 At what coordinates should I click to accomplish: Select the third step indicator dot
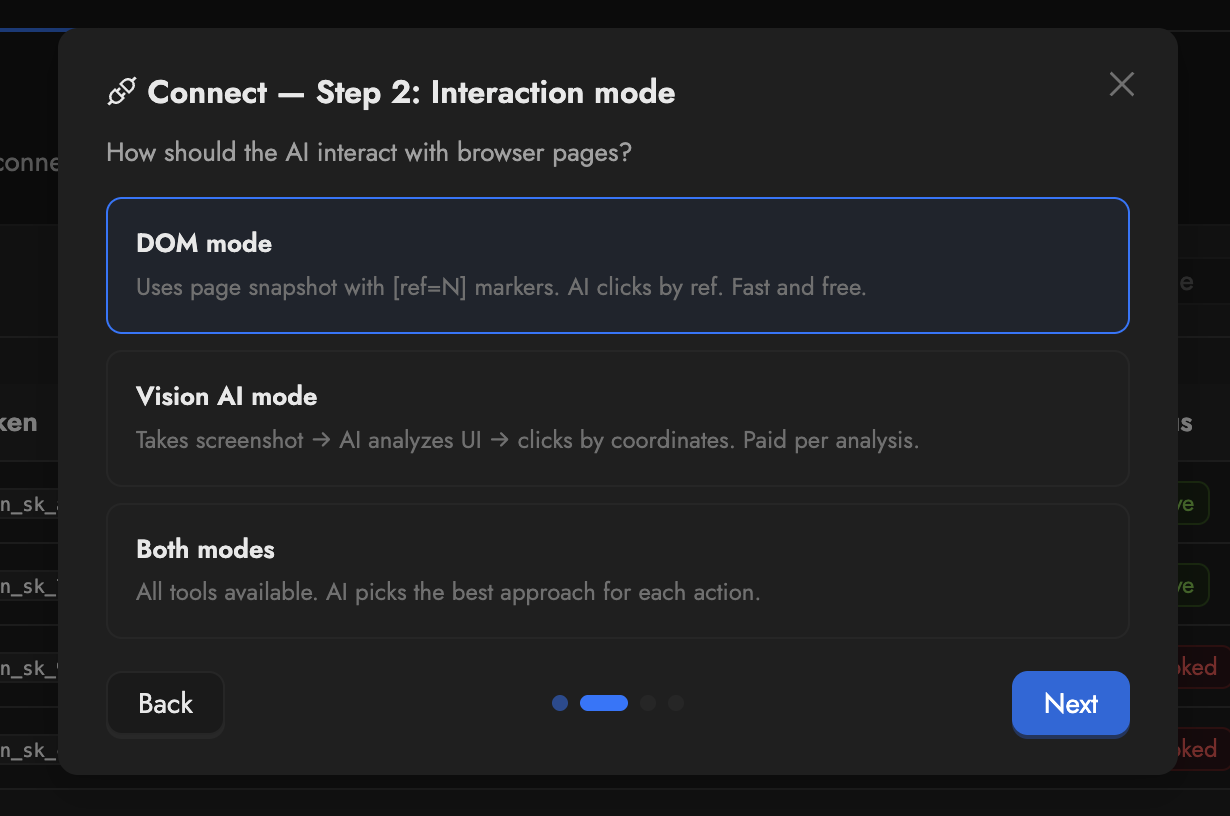(648, 703)
